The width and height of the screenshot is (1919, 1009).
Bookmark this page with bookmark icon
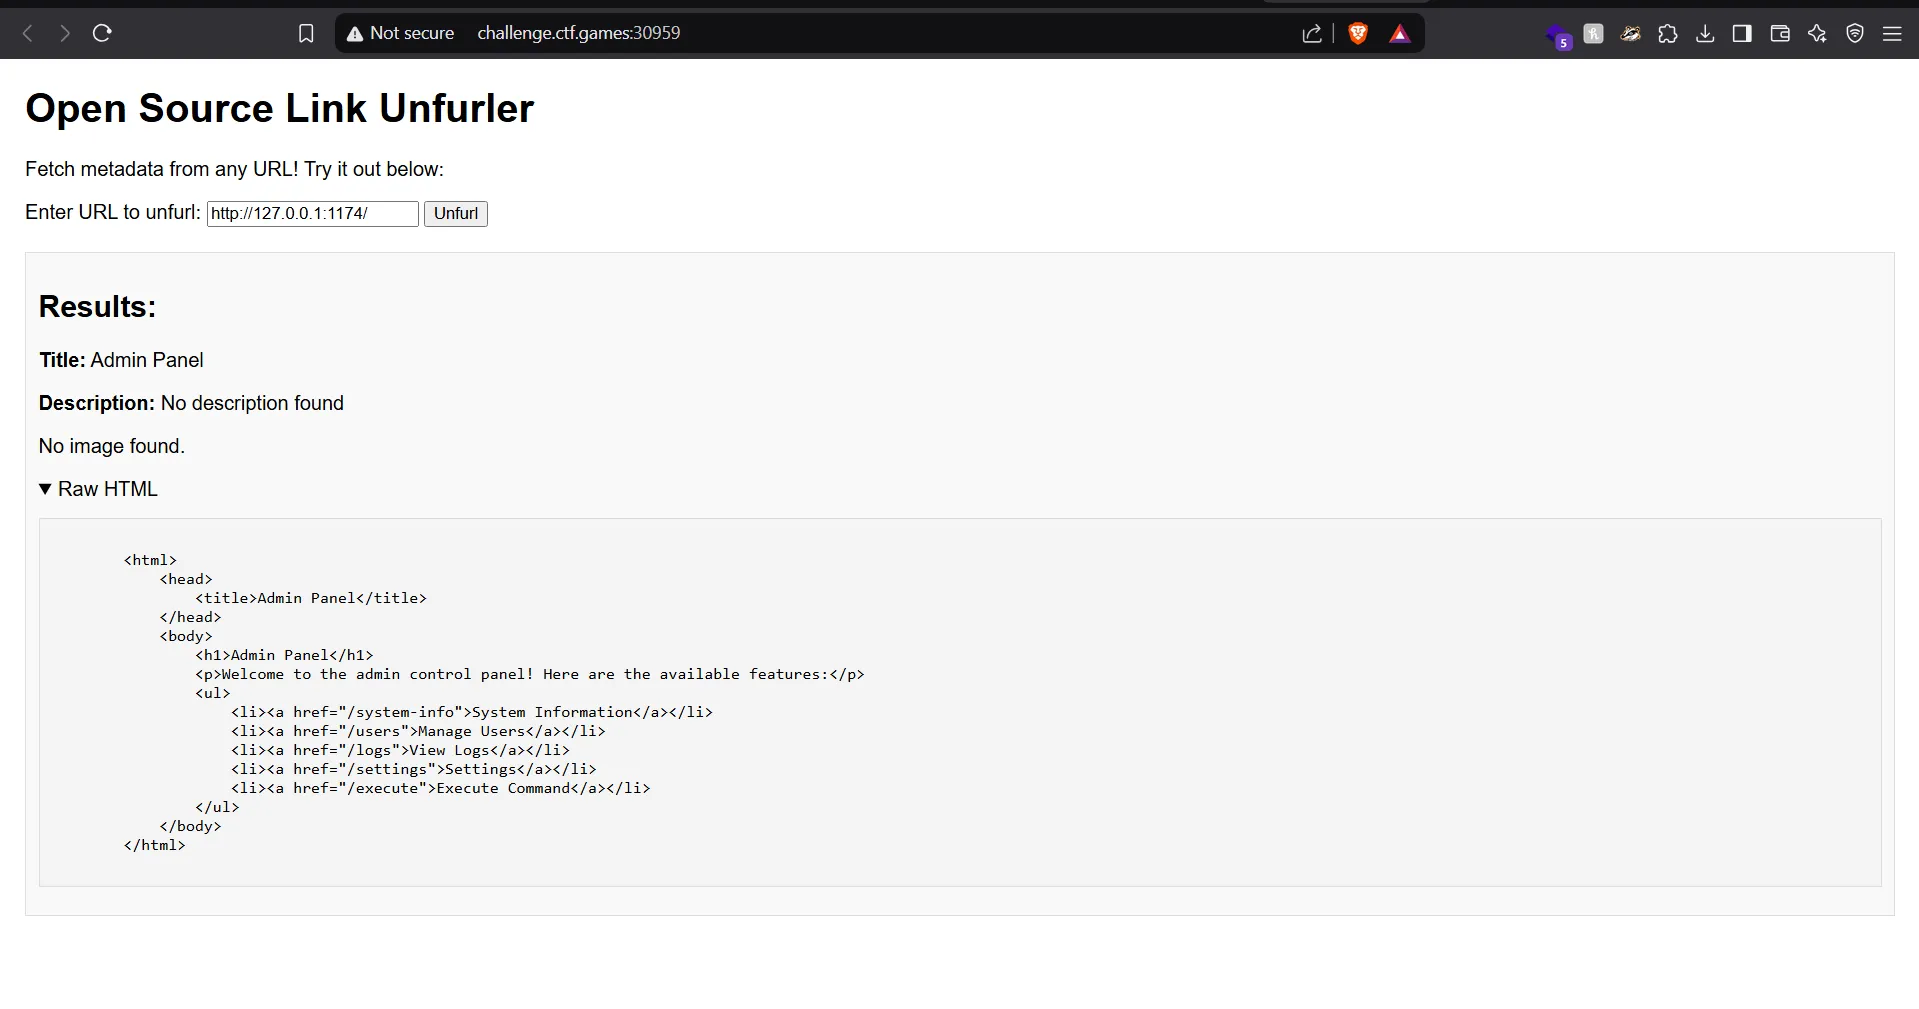click(x=306, y=34)
